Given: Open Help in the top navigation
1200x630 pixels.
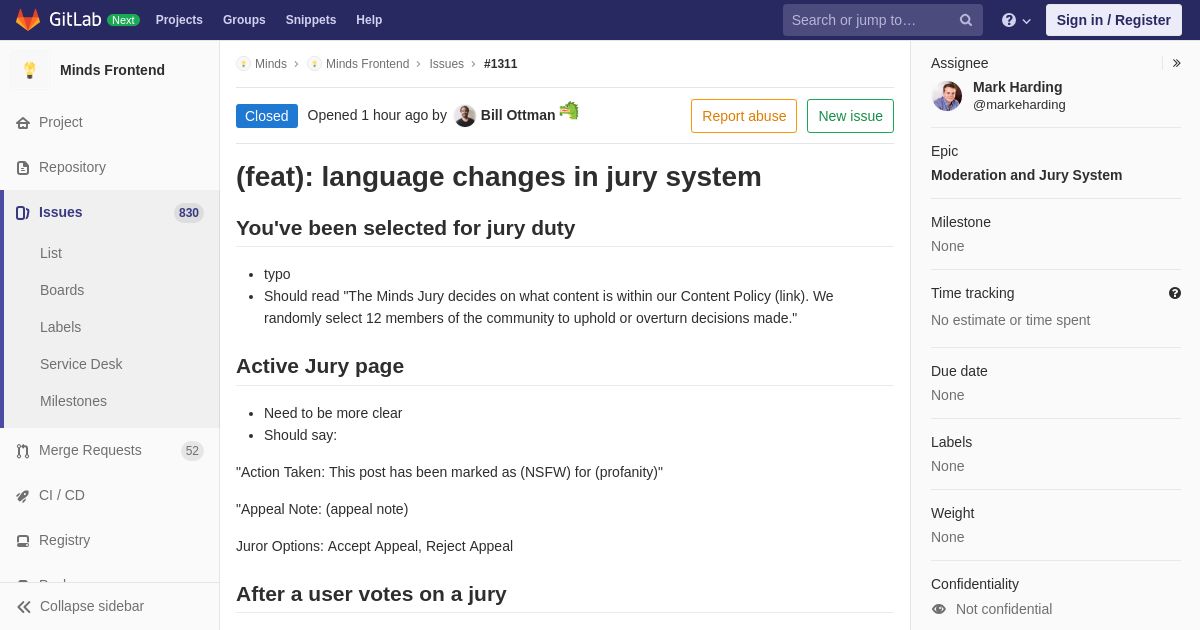Looking at the screenshot, I should (369, 20).
